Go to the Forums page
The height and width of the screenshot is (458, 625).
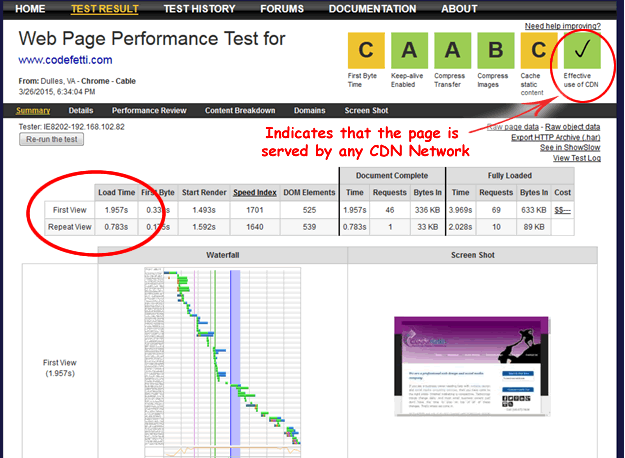point(282,9)
